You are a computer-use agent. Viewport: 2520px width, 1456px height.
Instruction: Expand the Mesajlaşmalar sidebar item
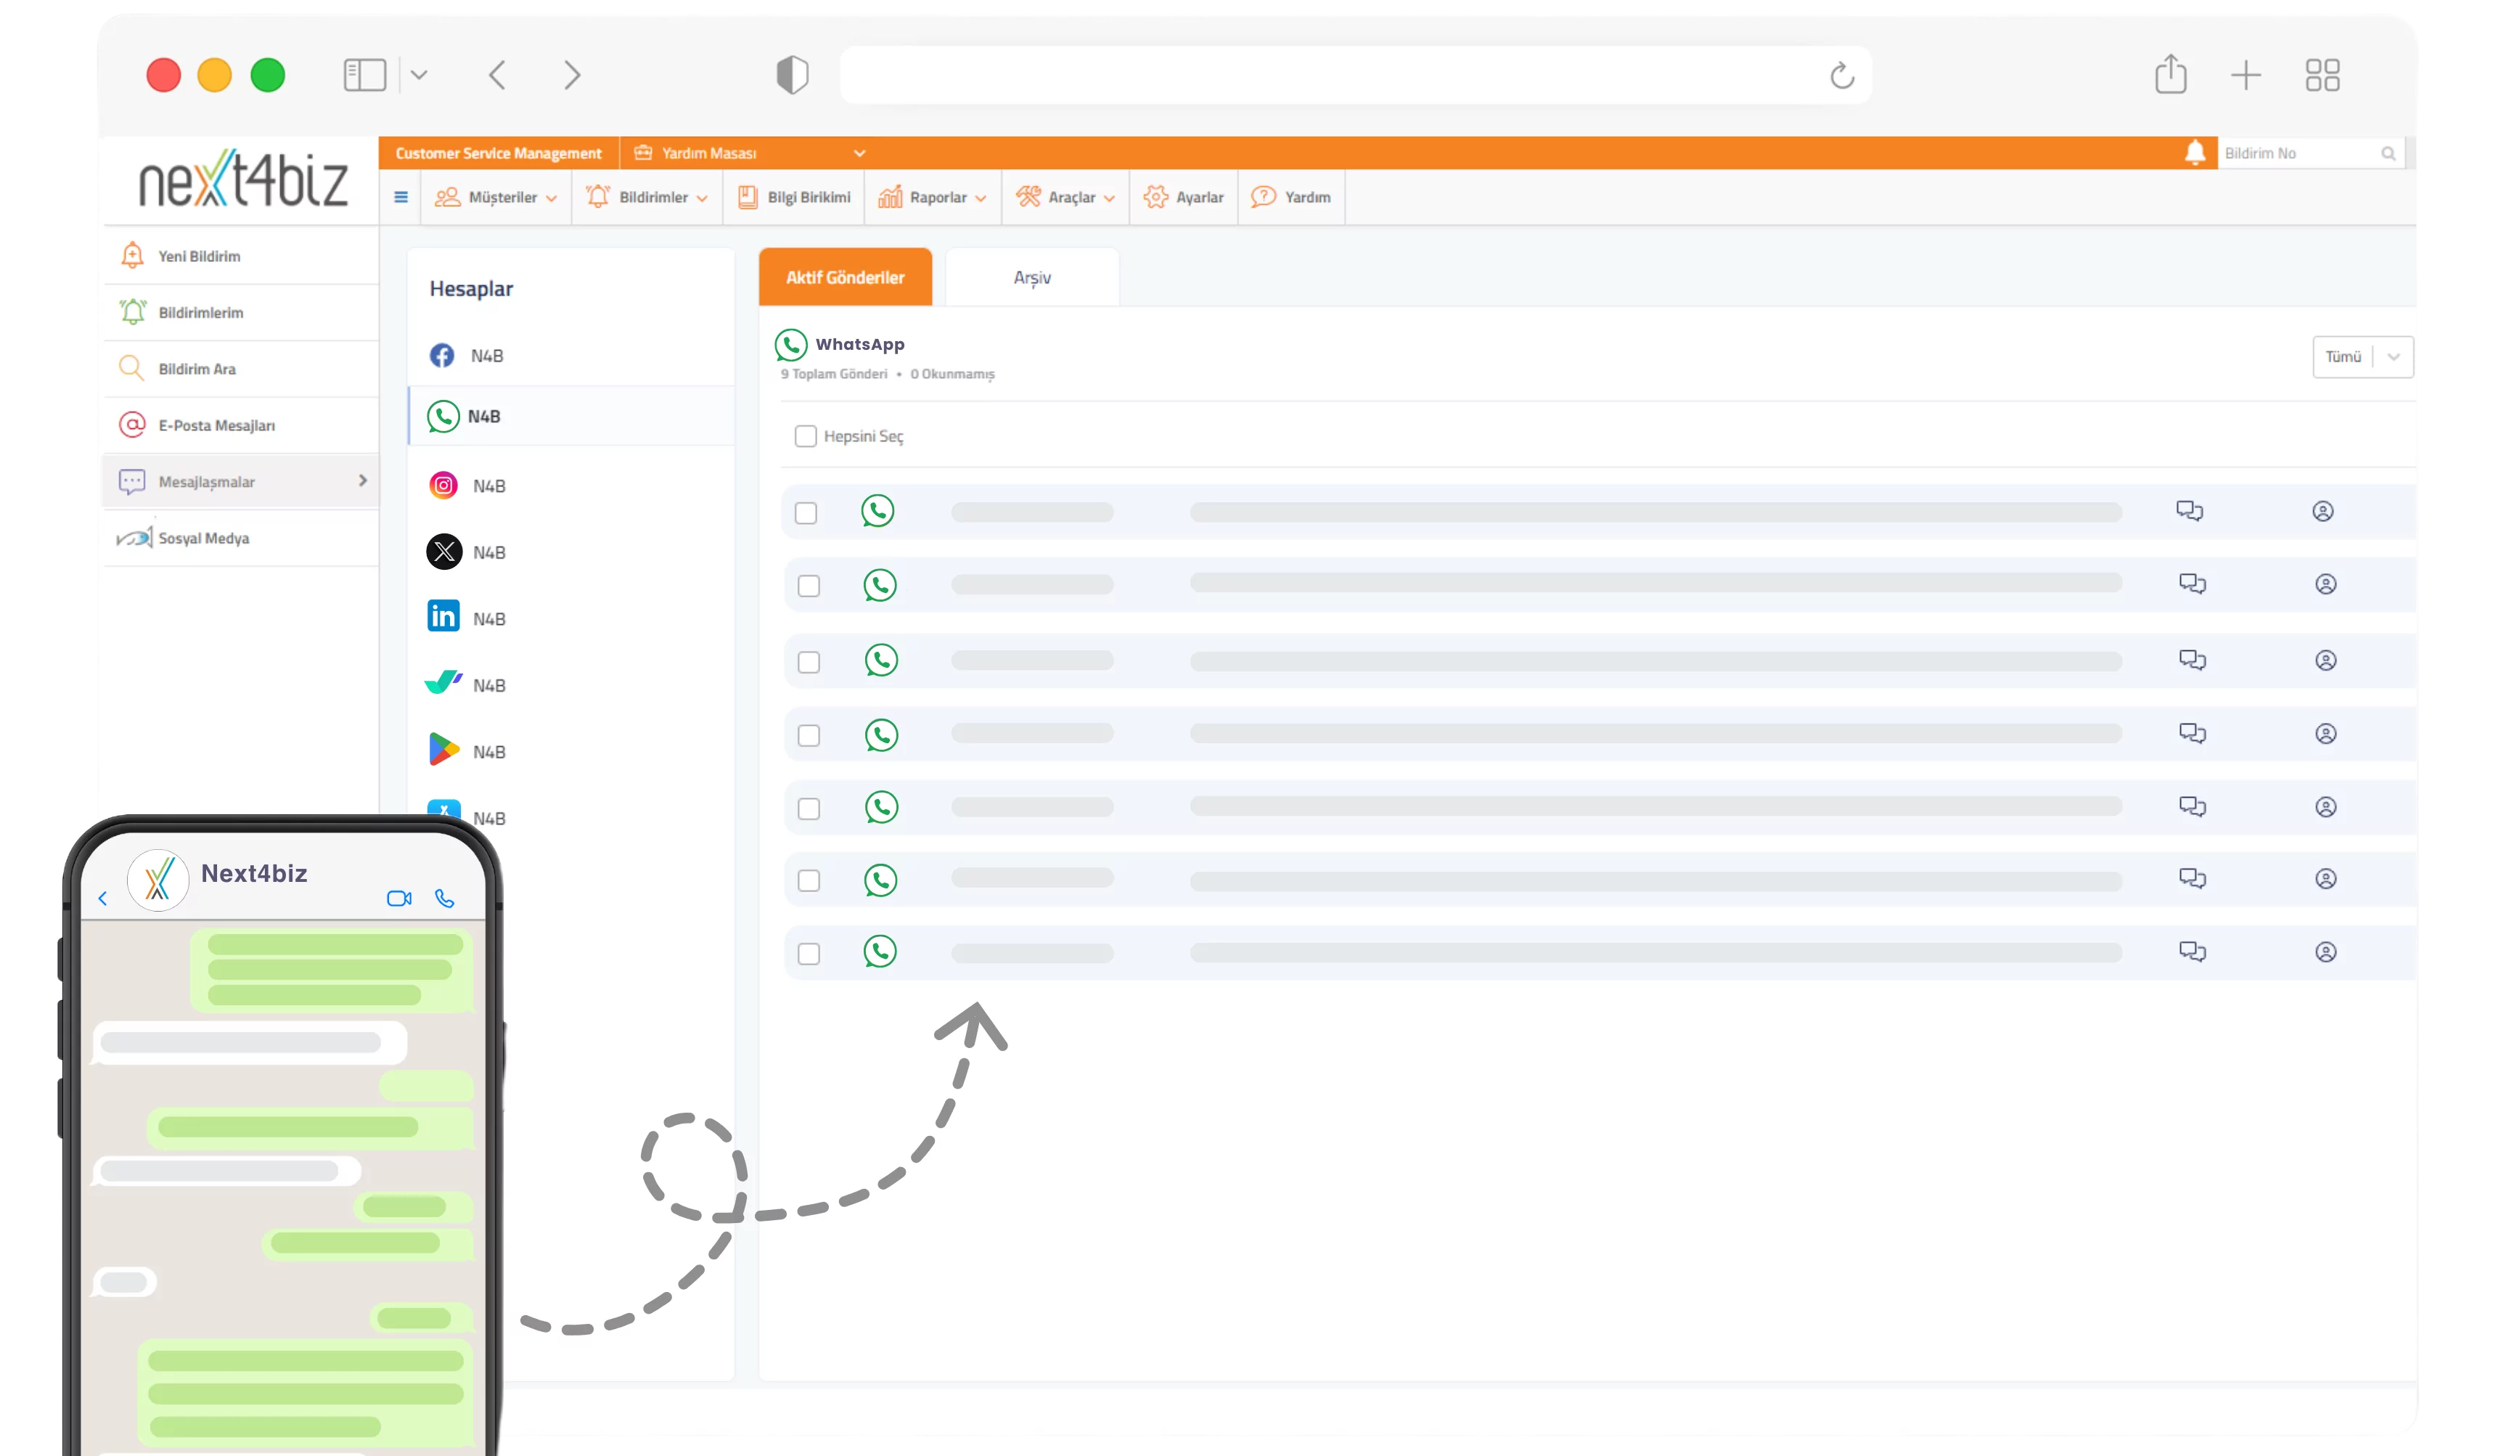pyautogui.click(x=241, y=482)
